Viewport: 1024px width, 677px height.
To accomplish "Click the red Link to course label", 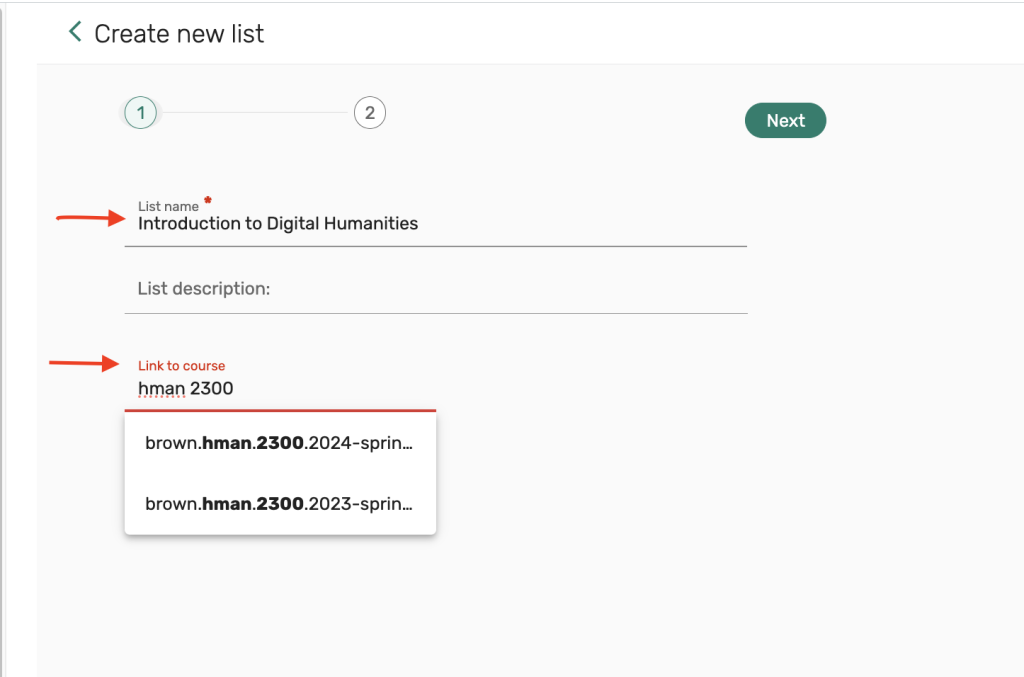I will click(x=181, y=366).
